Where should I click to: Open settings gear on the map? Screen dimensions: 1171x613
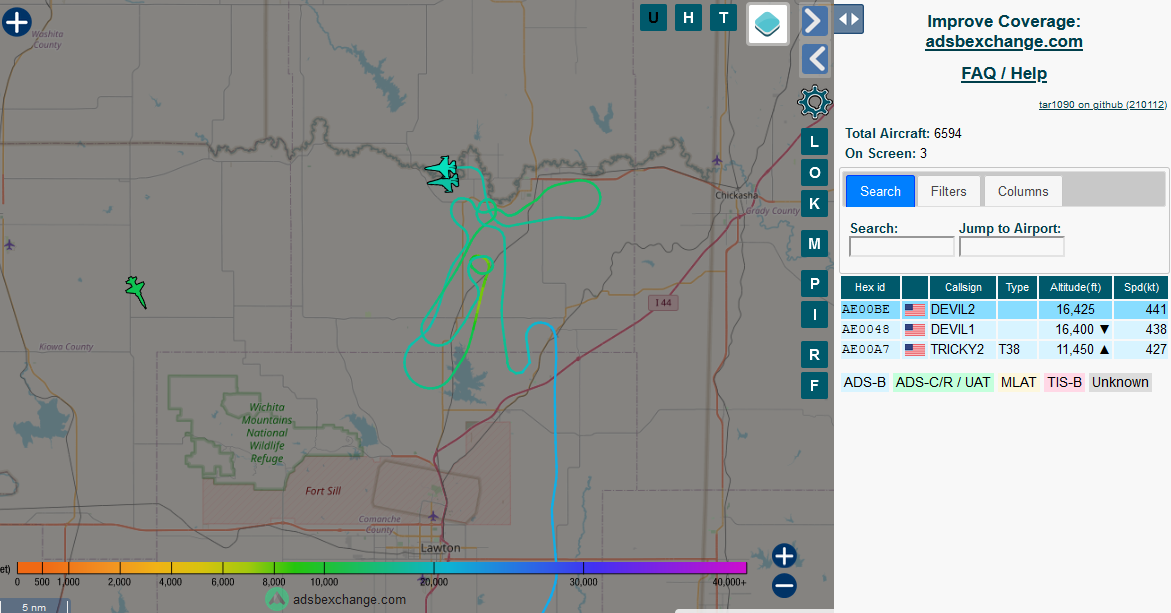815,102
